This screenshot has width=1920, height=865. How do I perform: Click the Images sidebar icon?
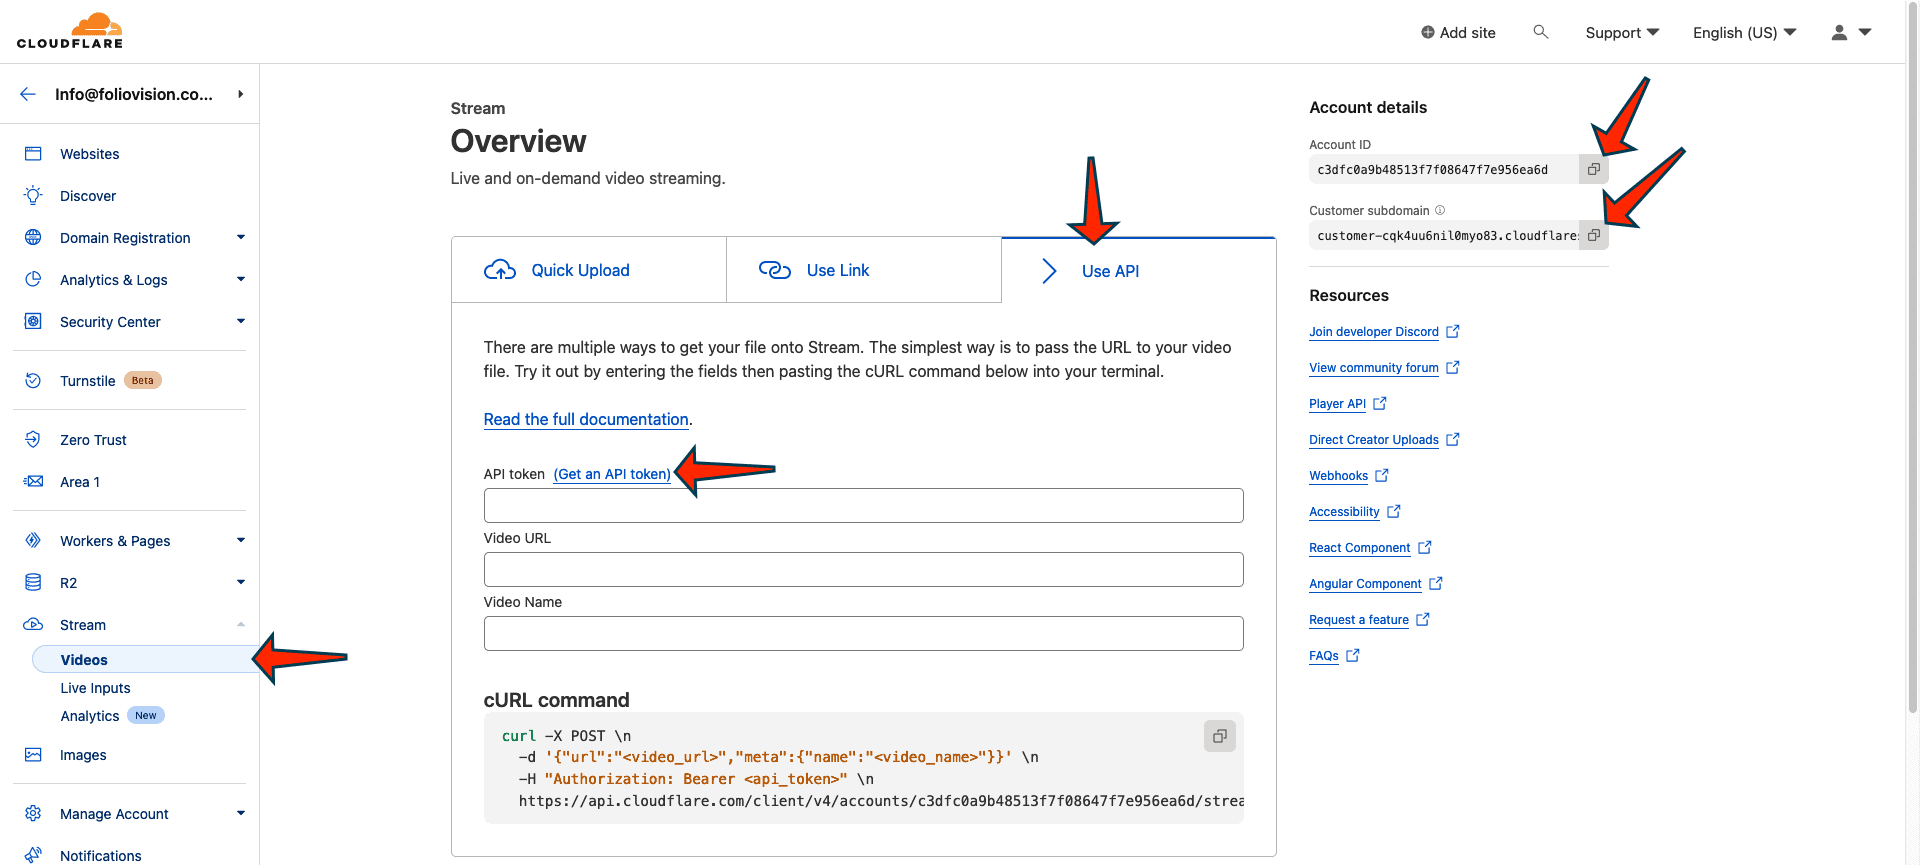[33, 755]
